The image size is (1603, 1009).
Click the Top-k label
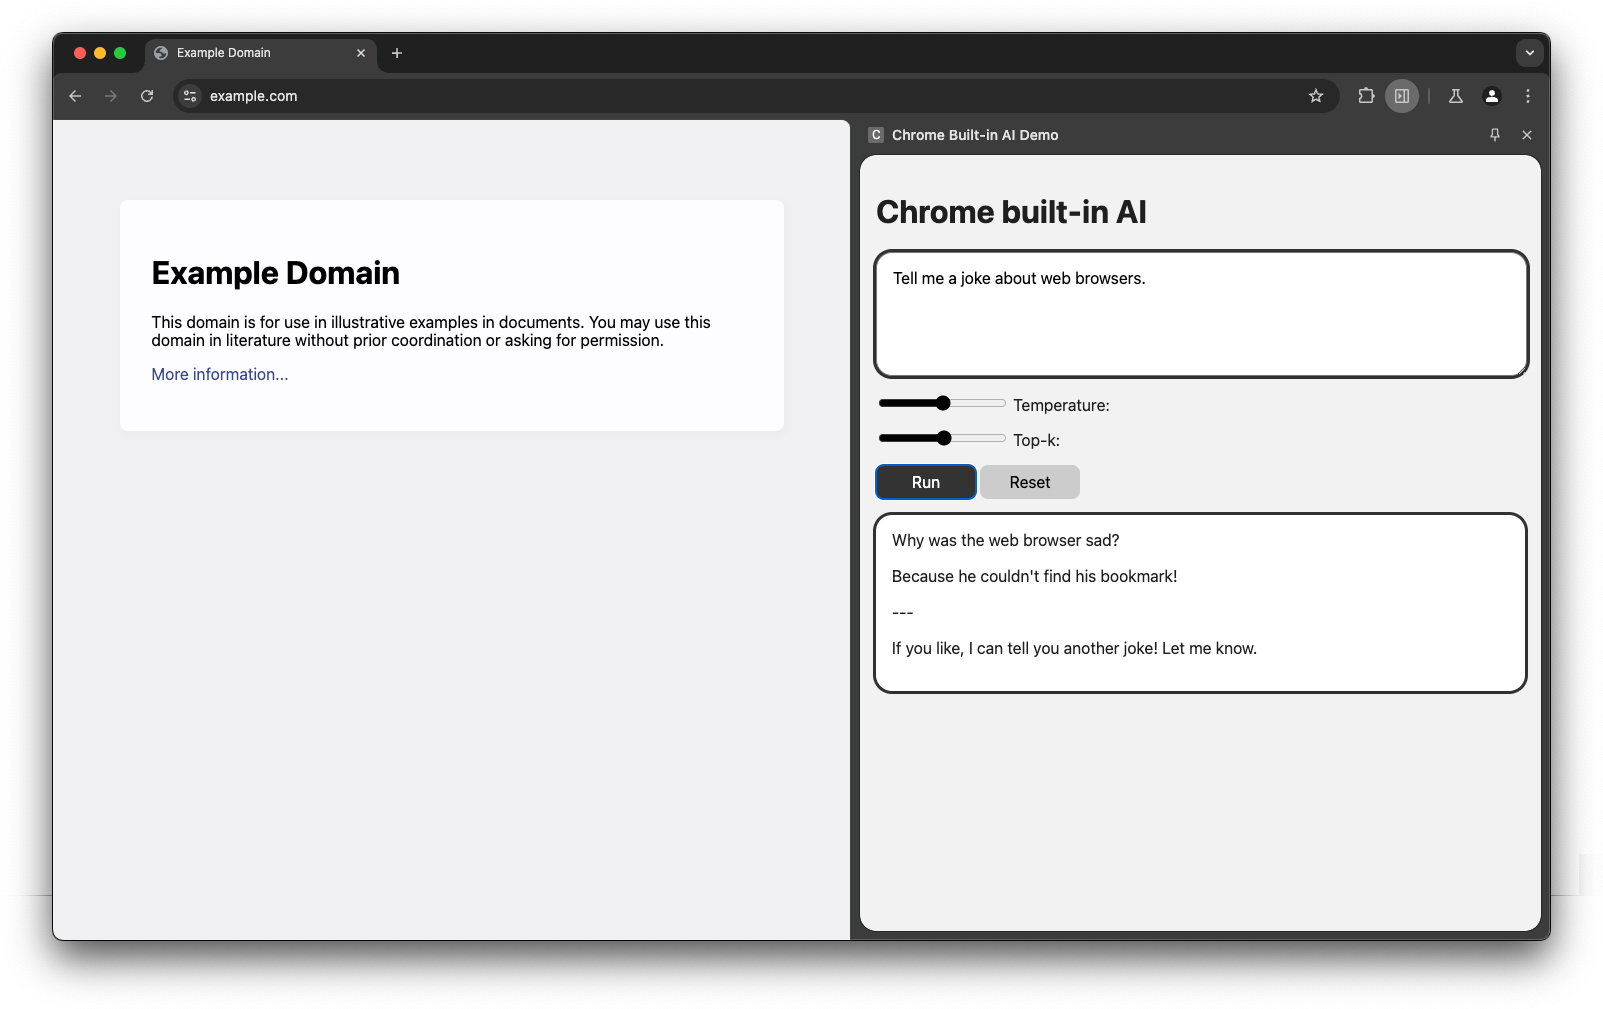(1036, 440)
